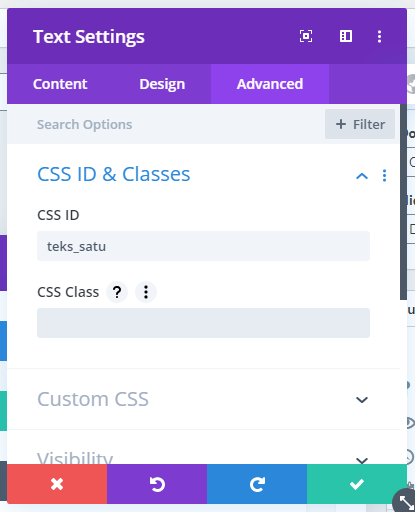Image resolution: width=415 pixels, height=512 pixels.
Task: Select the Advanced tab
Action: [x=270, y=84]
